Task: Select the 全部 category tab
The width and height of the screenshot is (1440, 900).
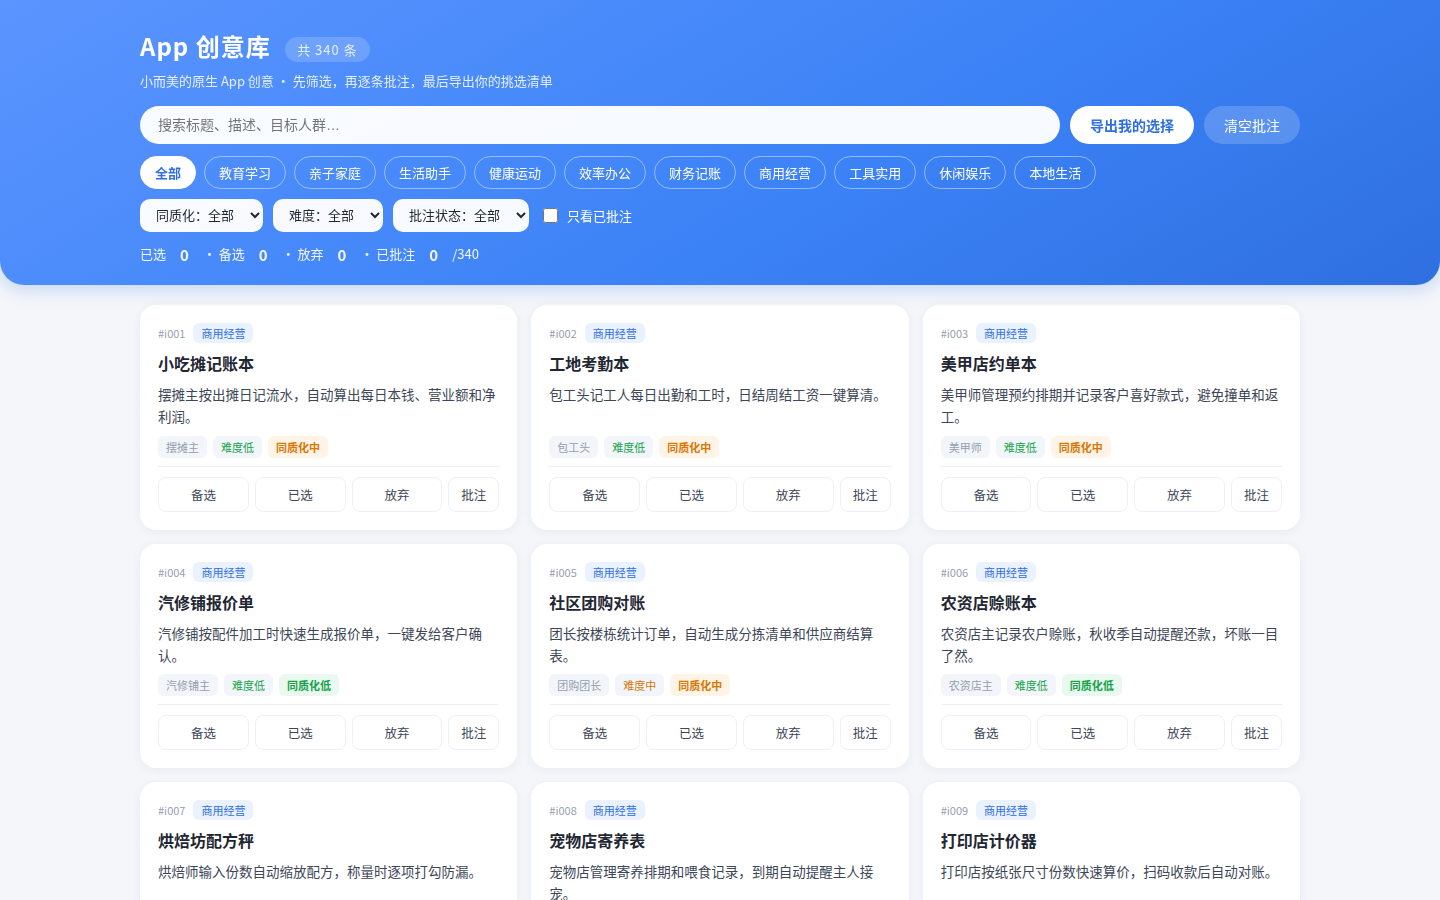Action: [168, 173]
